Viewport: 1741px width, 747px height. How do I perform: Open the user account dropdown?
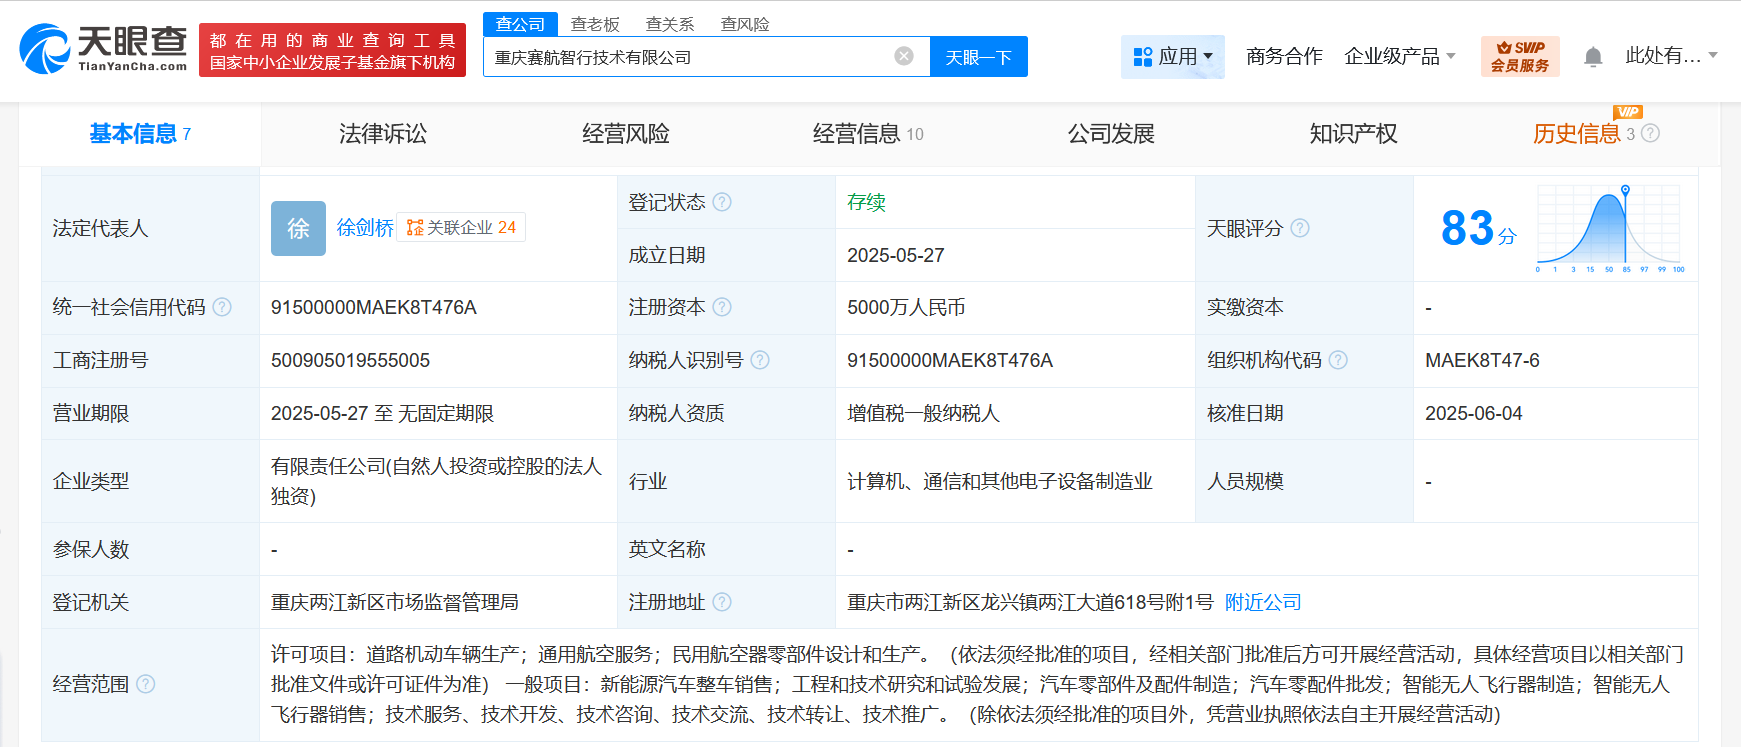[1670, 56]
